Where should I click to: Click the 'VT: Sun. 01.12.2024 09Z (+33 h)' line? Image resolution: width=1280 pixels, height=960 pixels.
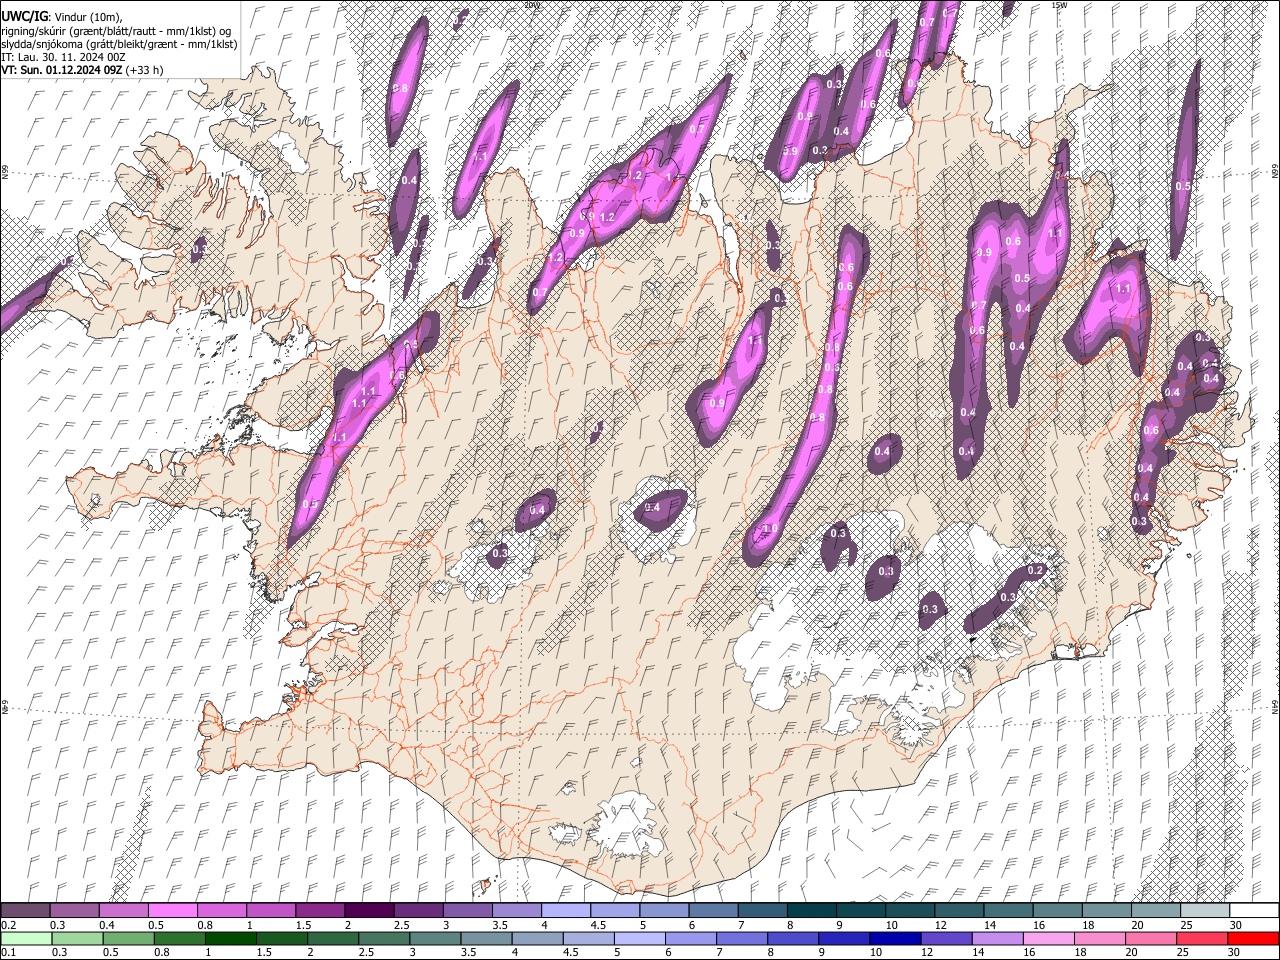point(82,70)
